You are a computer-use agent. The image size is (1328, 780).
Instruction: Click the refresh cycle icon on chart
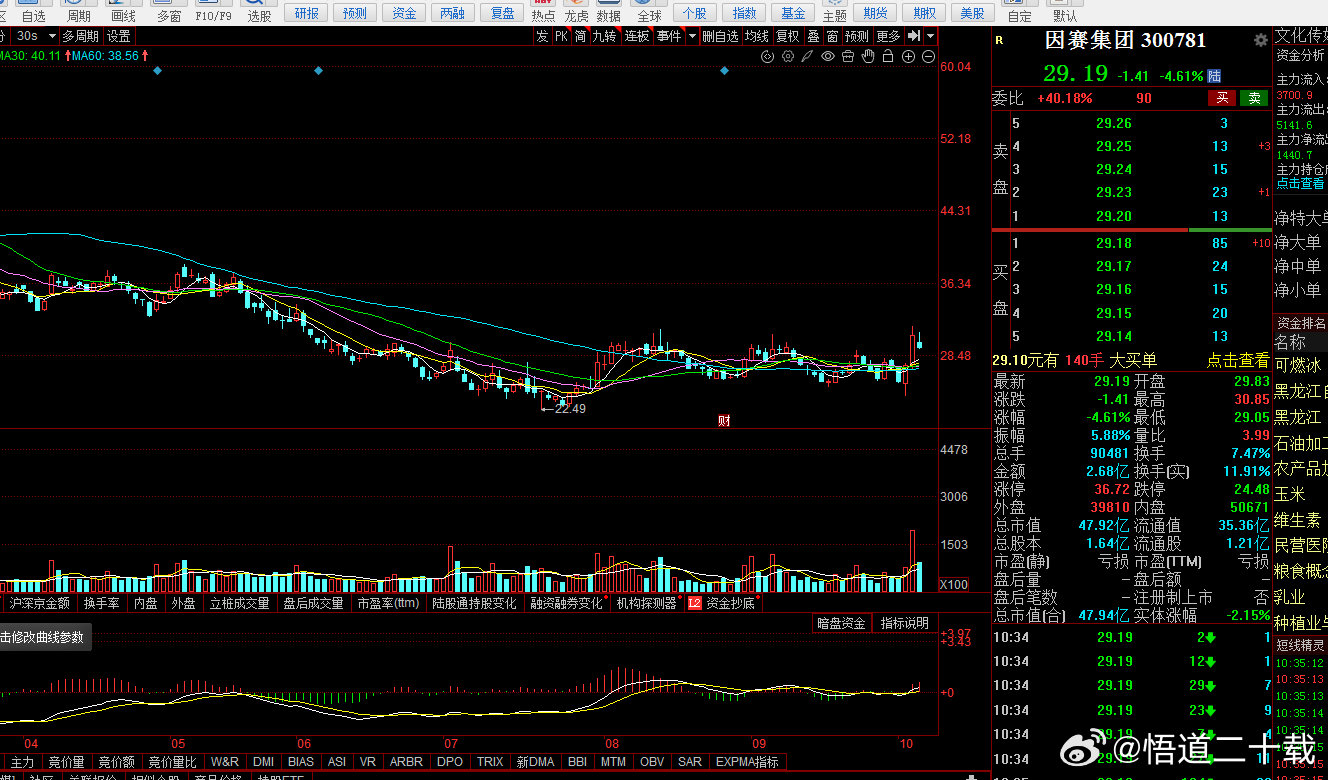click(x=767, y=57)
